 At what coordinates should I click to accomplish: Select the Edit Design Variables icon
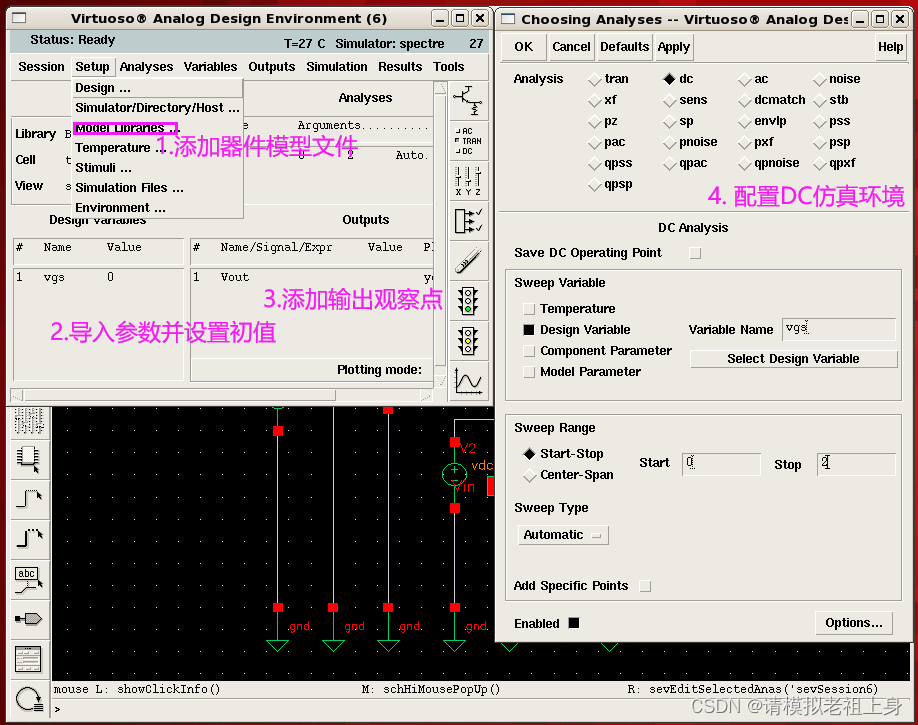pos(467,180)
